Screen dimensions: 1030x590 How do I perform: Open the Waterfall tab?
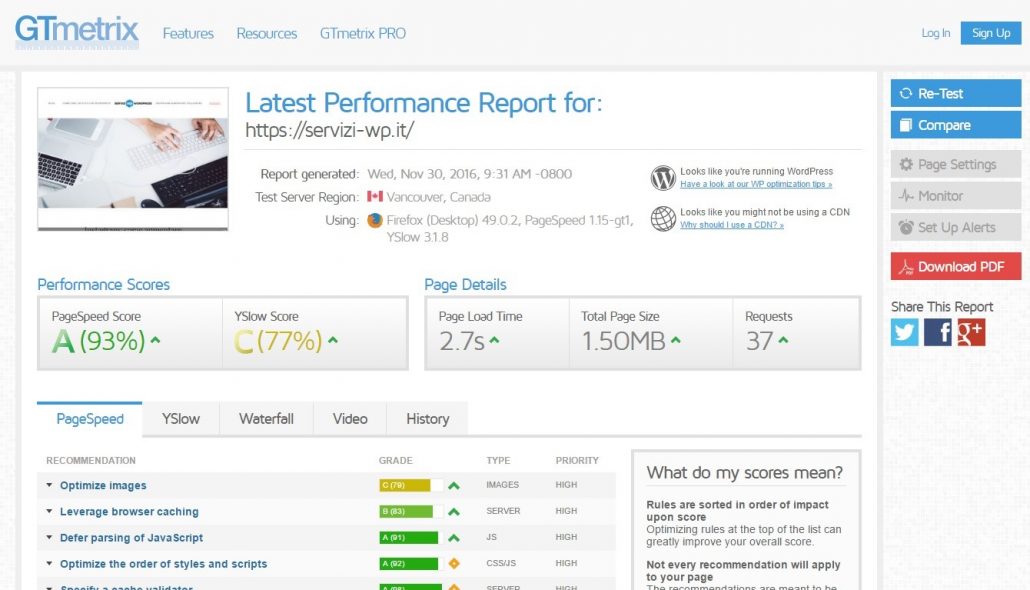coord(266,419)
